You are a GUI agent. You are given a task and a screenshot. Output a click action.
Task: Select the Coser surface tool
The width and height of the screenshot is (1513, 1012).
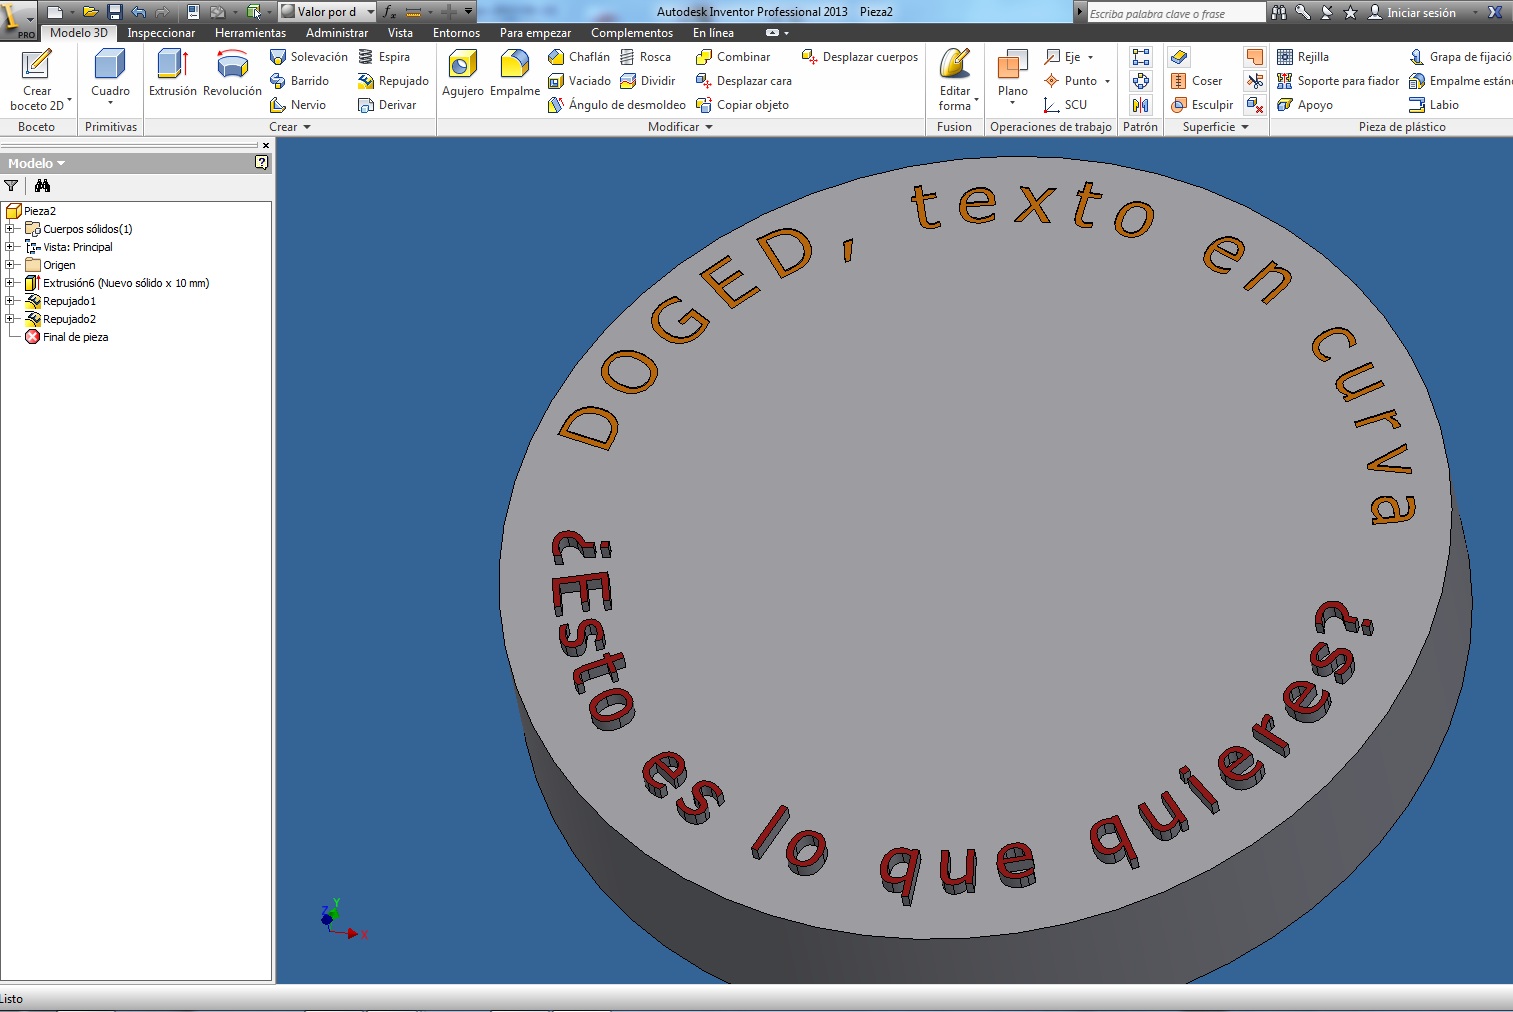1196,81
